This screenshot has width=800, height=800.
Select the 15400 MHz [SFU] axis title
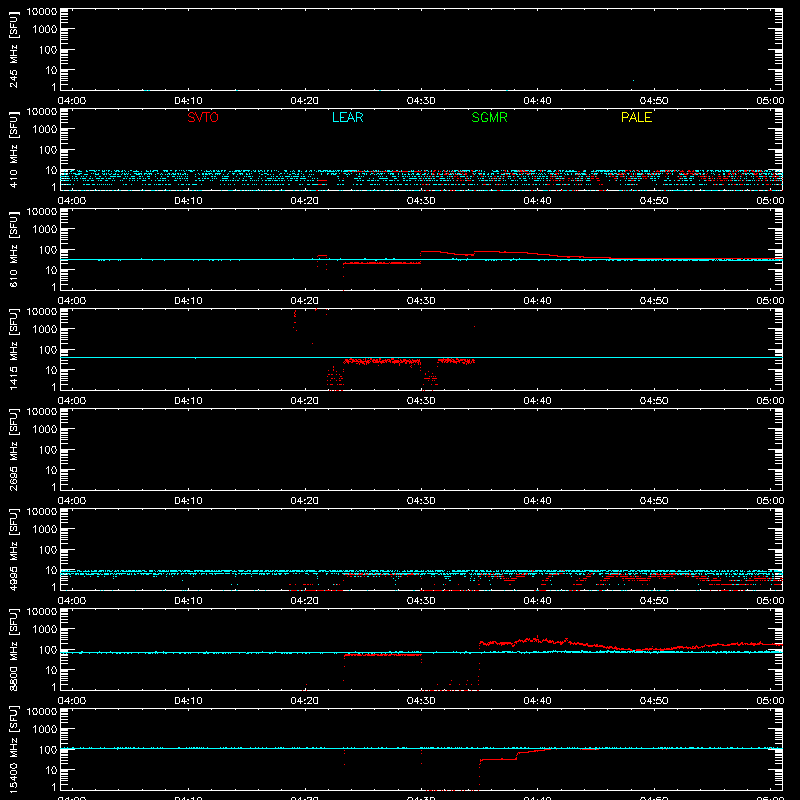(x=13, y=750)
